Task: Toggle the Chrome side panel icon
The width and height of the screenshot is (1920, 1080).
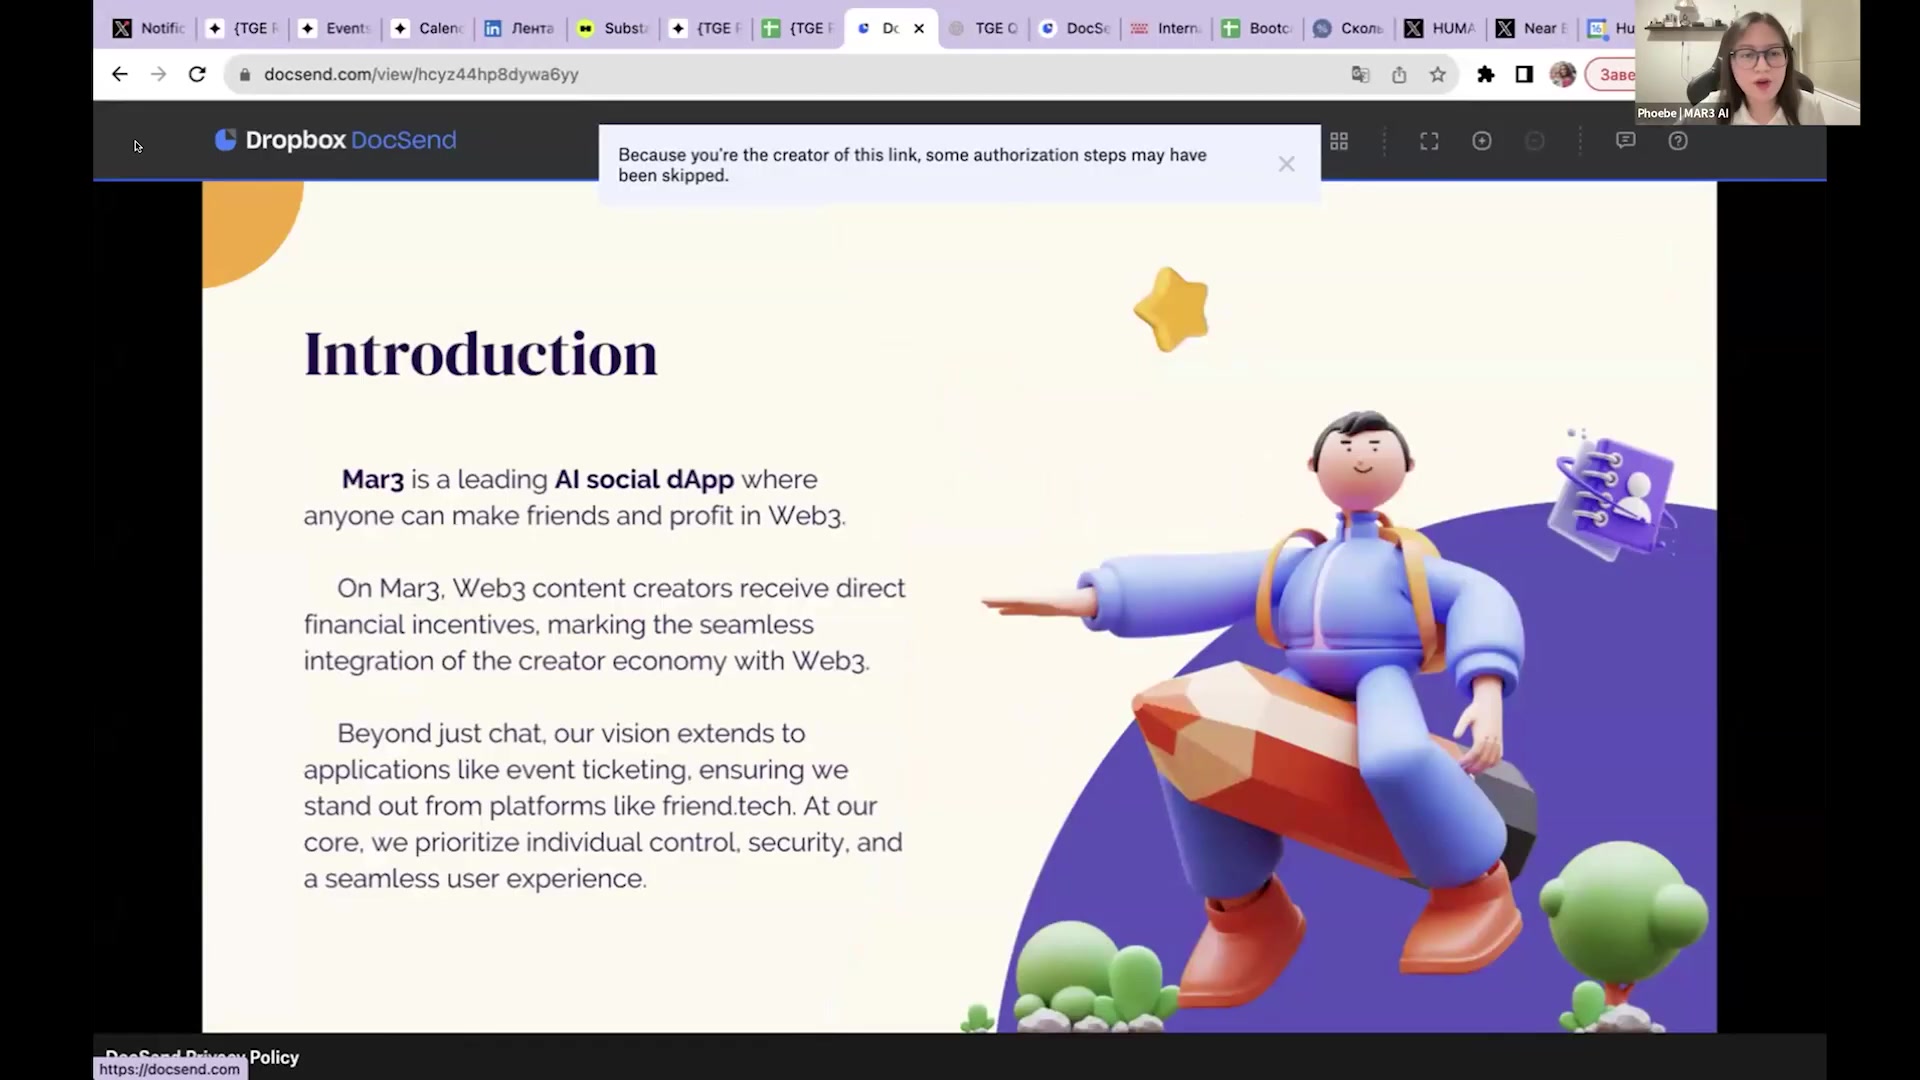Action: click(1524, 74)
